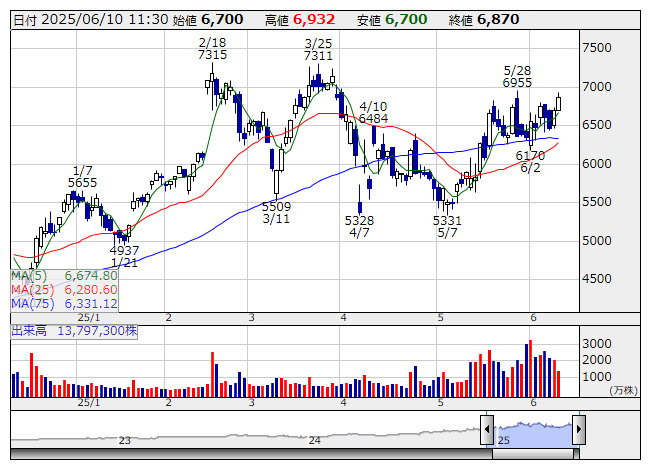The image size is (653, 470).
Task: Click the (万株) unit label
Action: [x=623, y=390]
